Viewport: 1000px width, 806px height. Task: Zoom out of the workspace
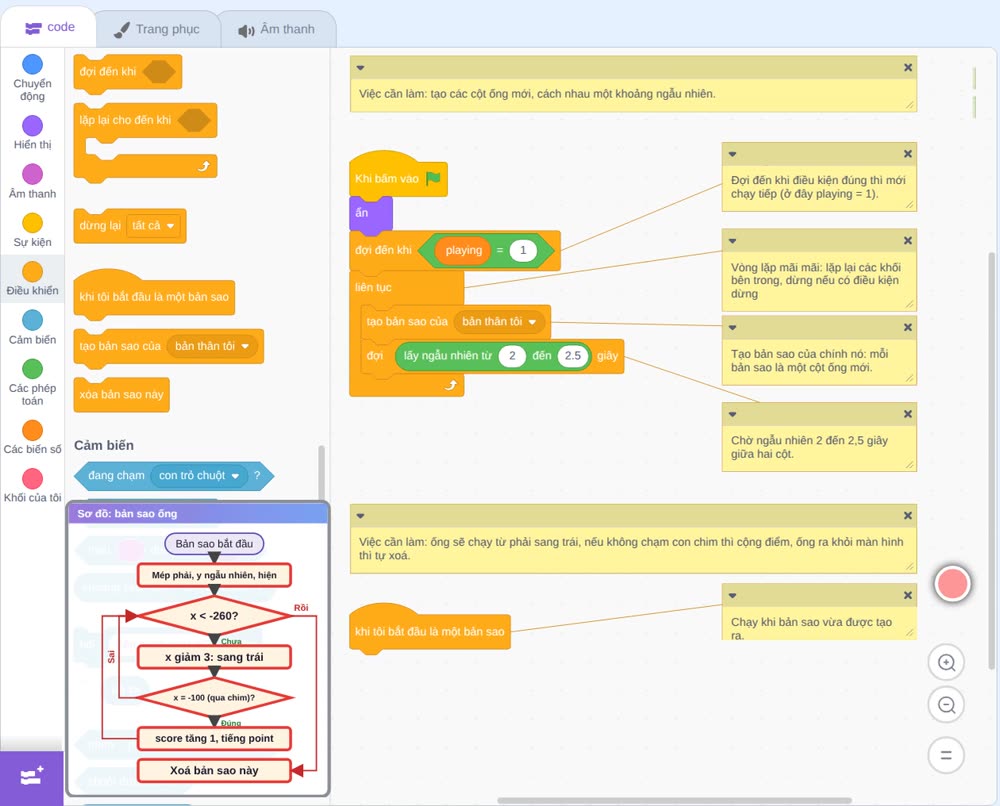coord(946,705)
